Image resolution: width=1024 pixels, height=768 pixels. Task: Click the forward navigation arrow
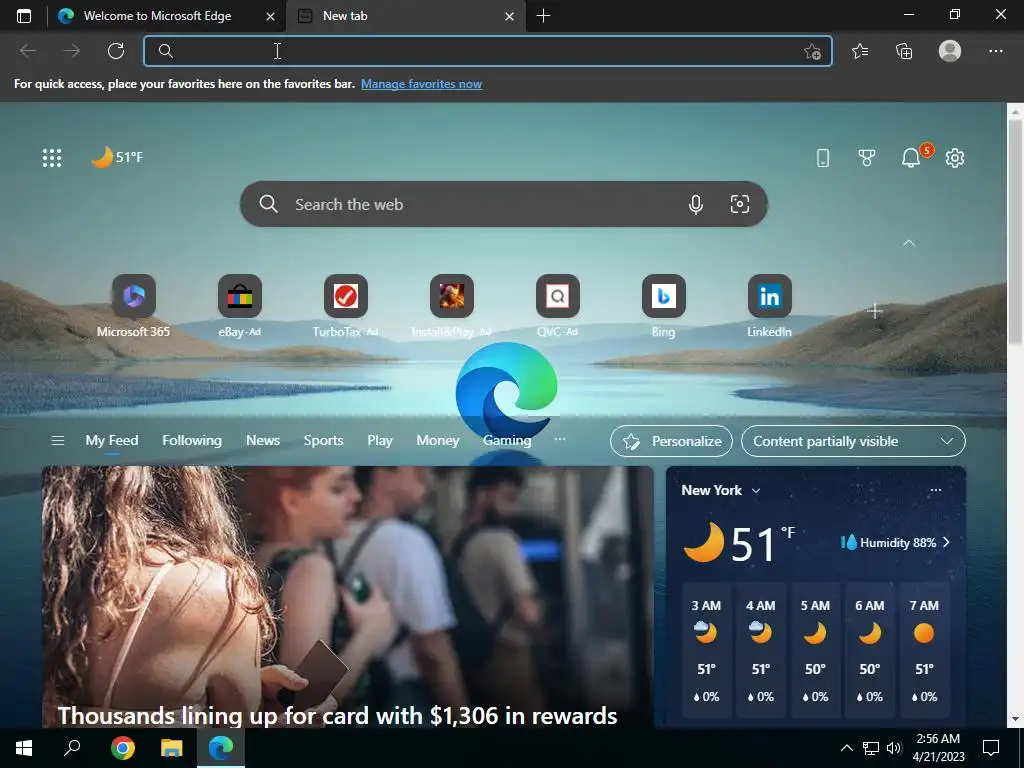tap(72, 51)
